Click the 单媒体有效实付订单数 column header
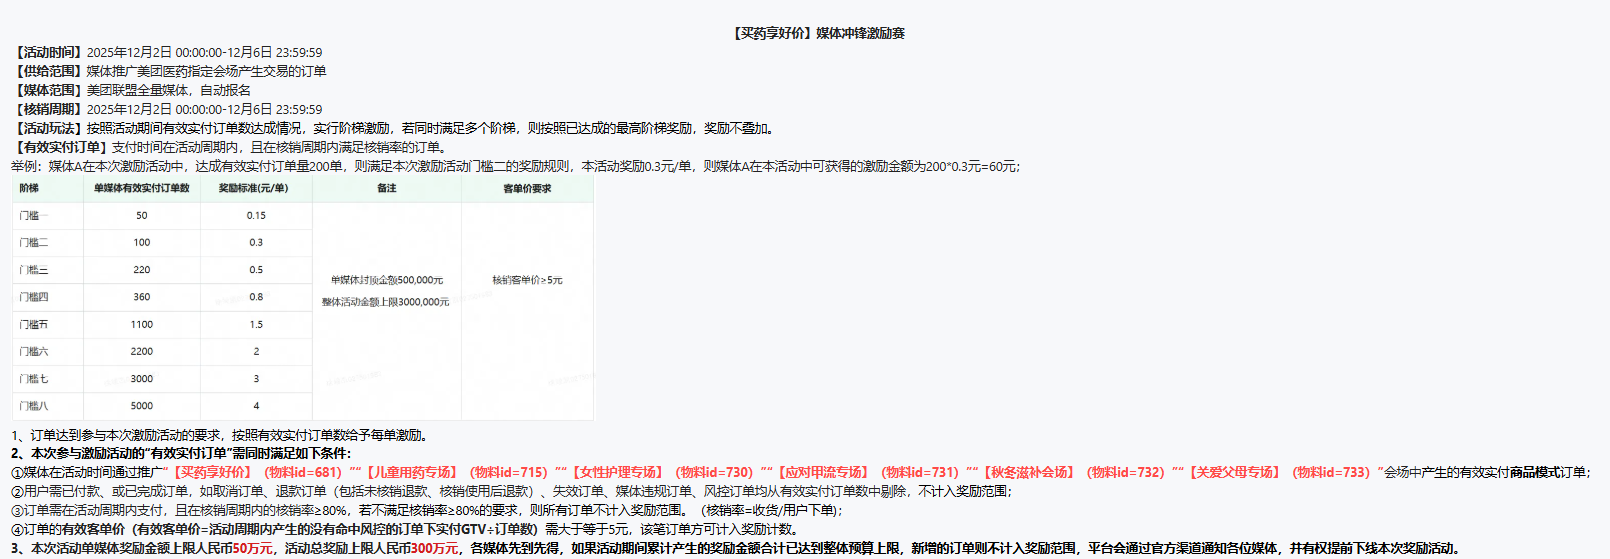Image resolution: width=1610 pixels, height=559 pixels. (141, 188)
